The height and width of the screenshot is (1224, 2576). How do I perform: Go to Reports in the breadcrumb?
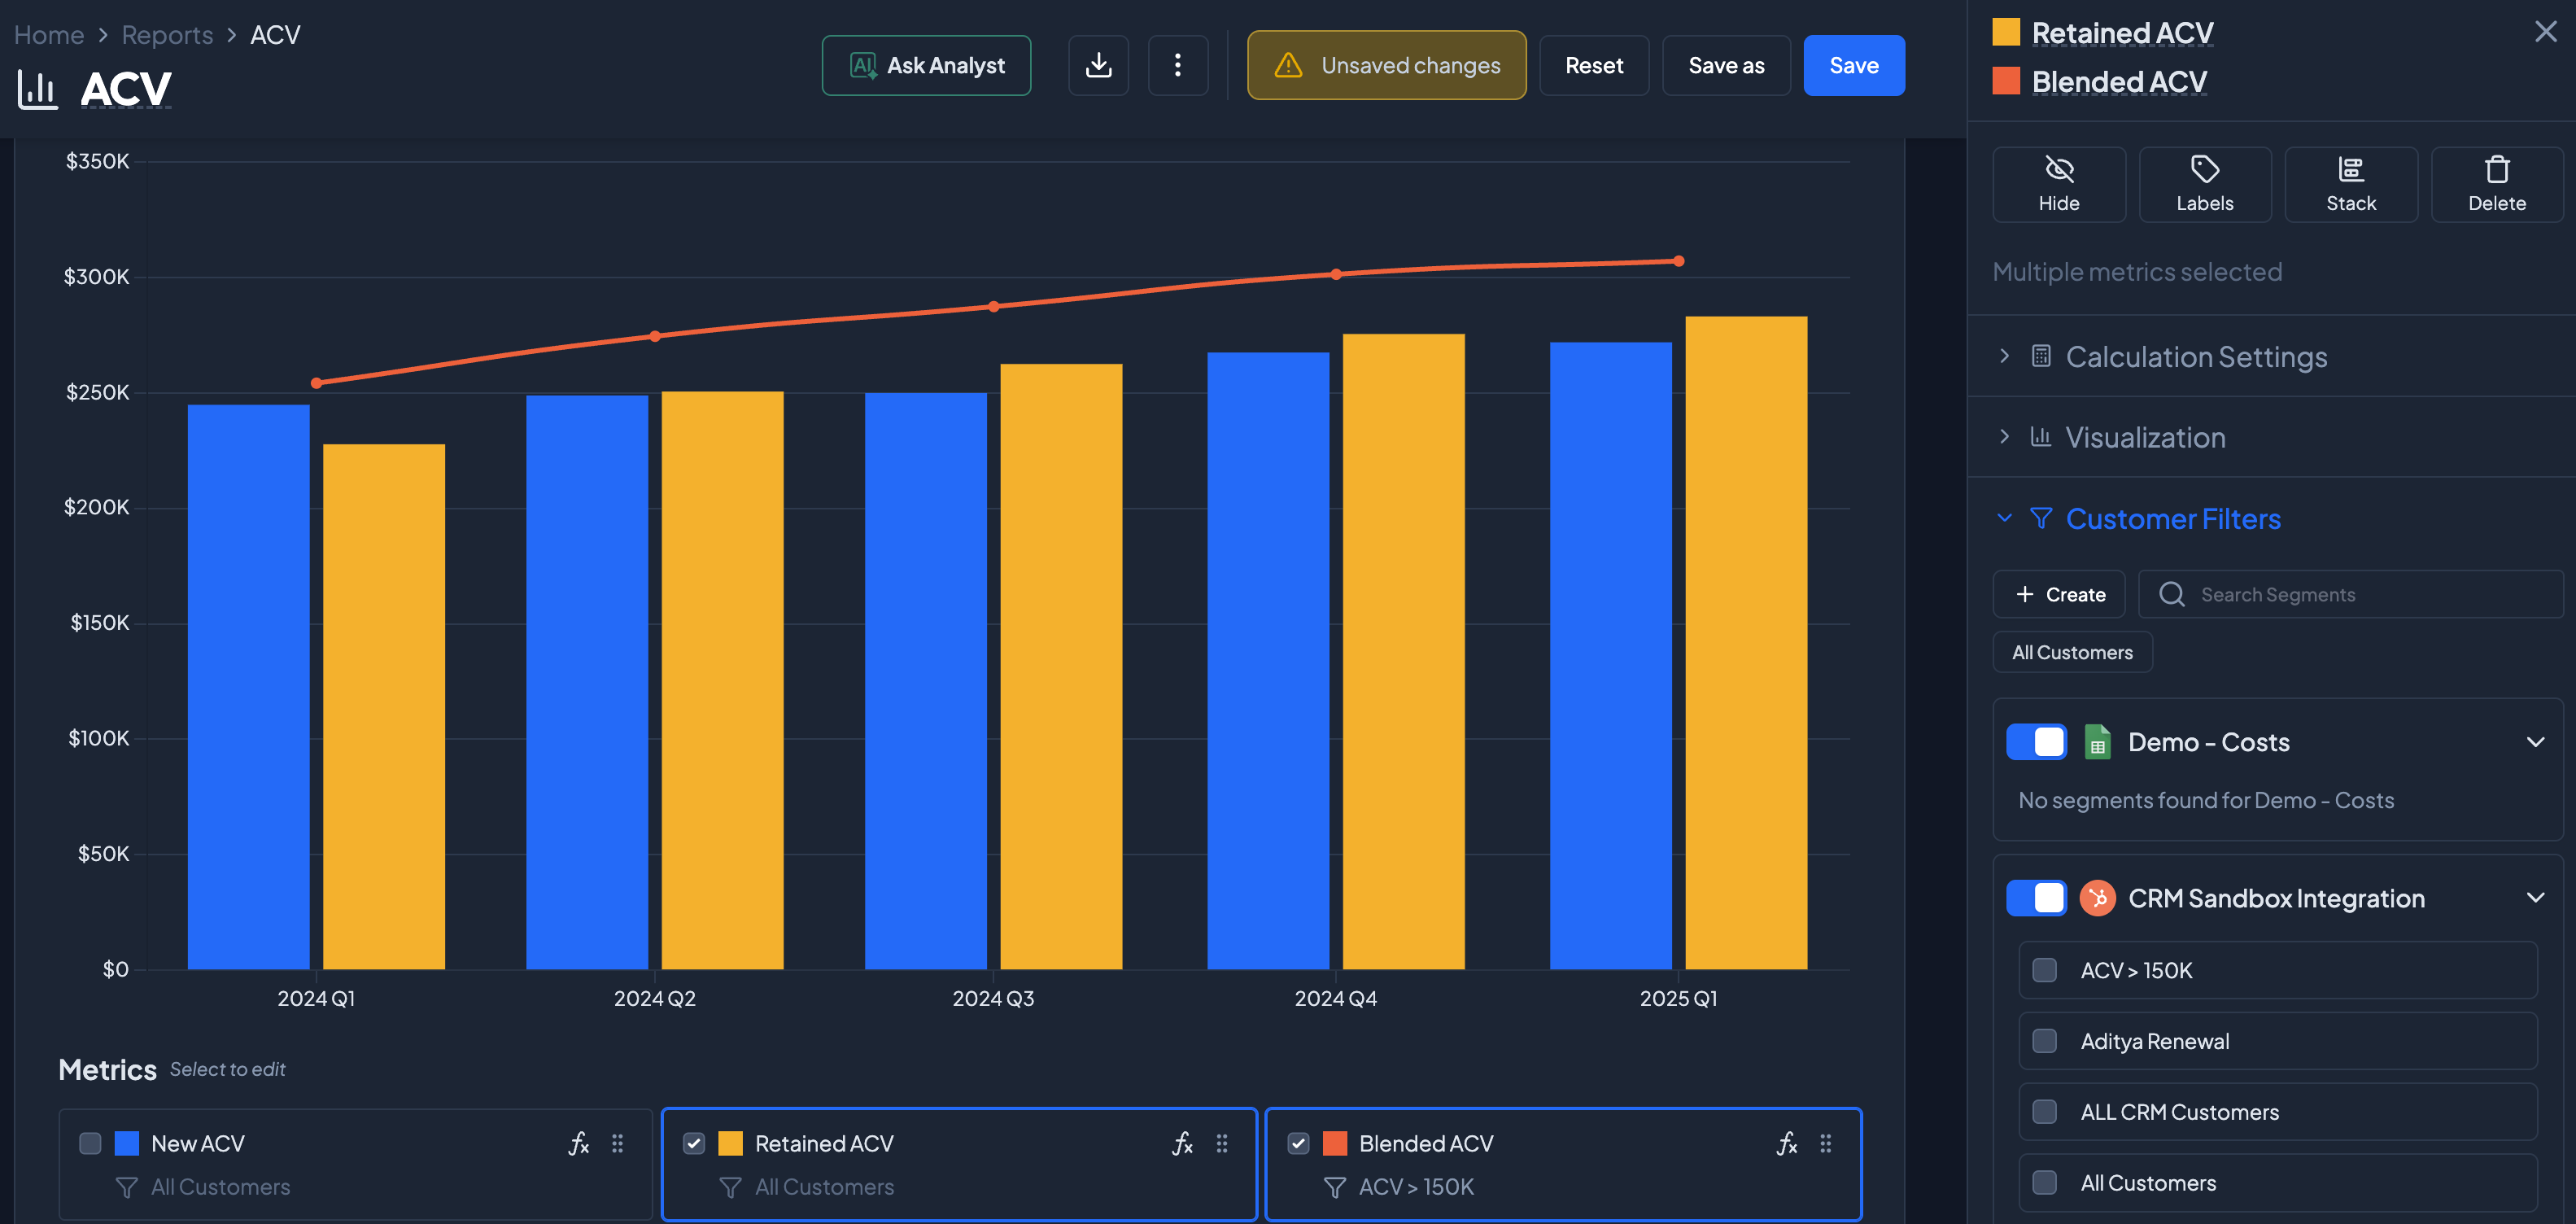167,35
